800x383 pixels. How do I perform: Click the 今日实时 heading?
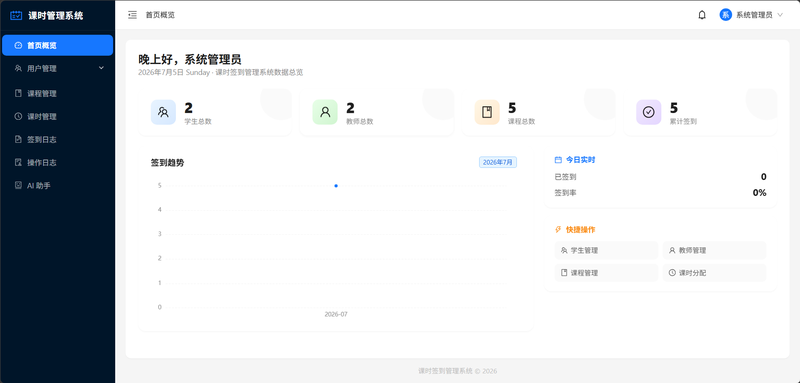pos(581,160)
